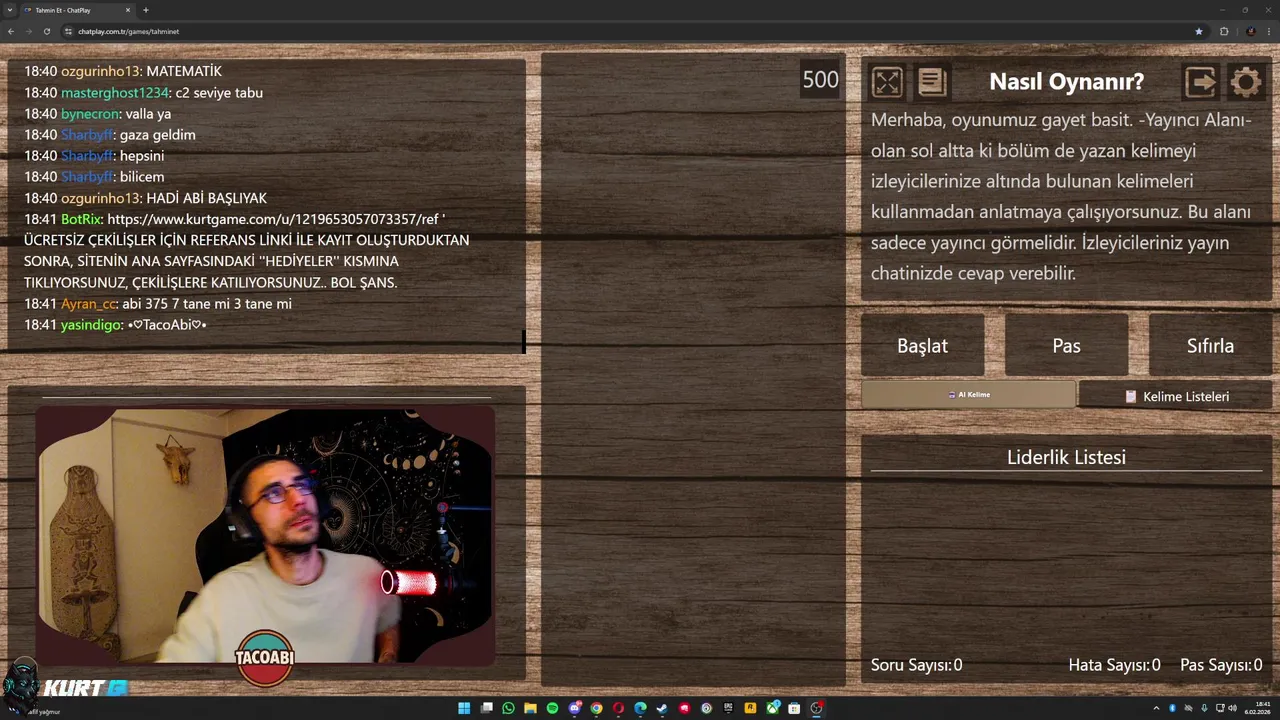
Task: Open Google Chrome from the taskbar
Action: [x=596, y=708]
